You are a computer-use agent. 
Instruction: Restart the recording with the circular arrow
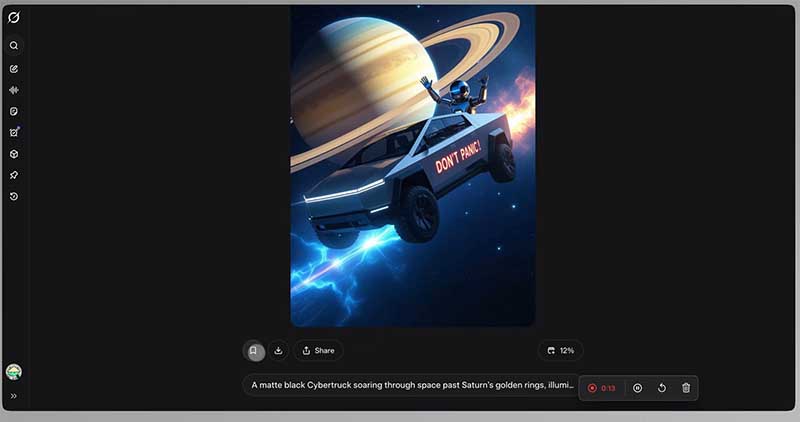pyautogui.click(x=662, y=388)
